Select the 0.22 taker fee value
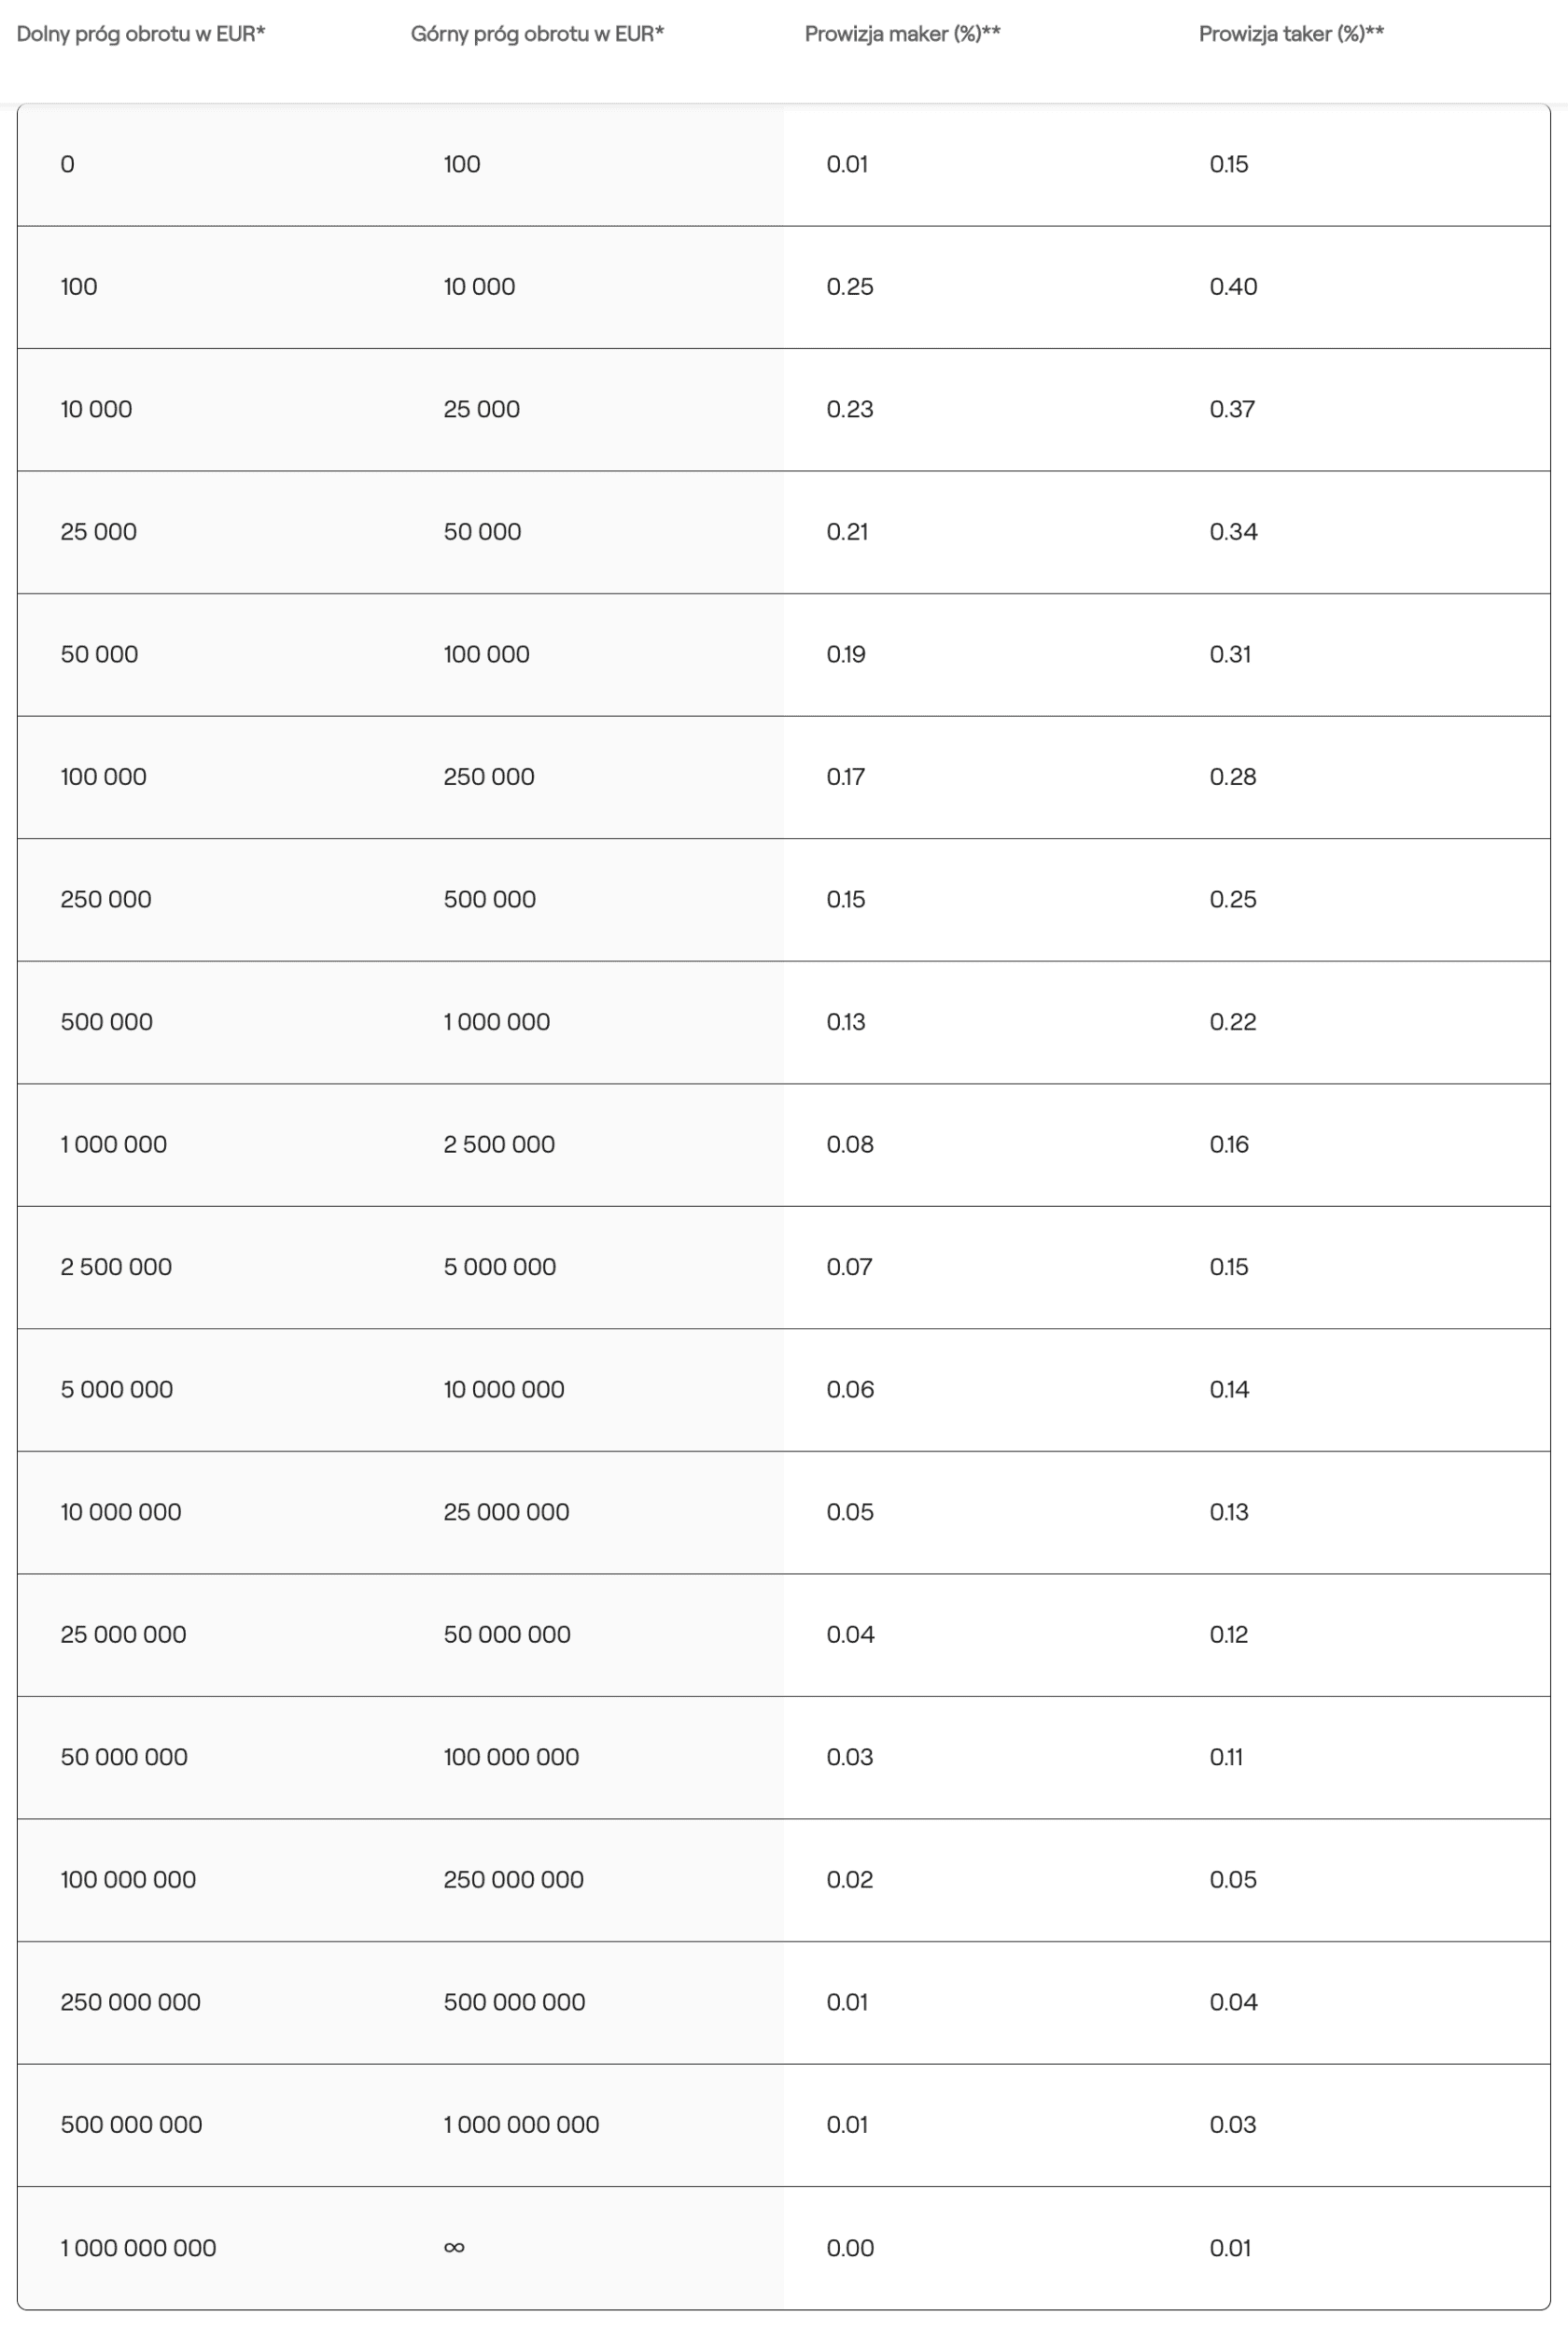 [1232, 1022]
